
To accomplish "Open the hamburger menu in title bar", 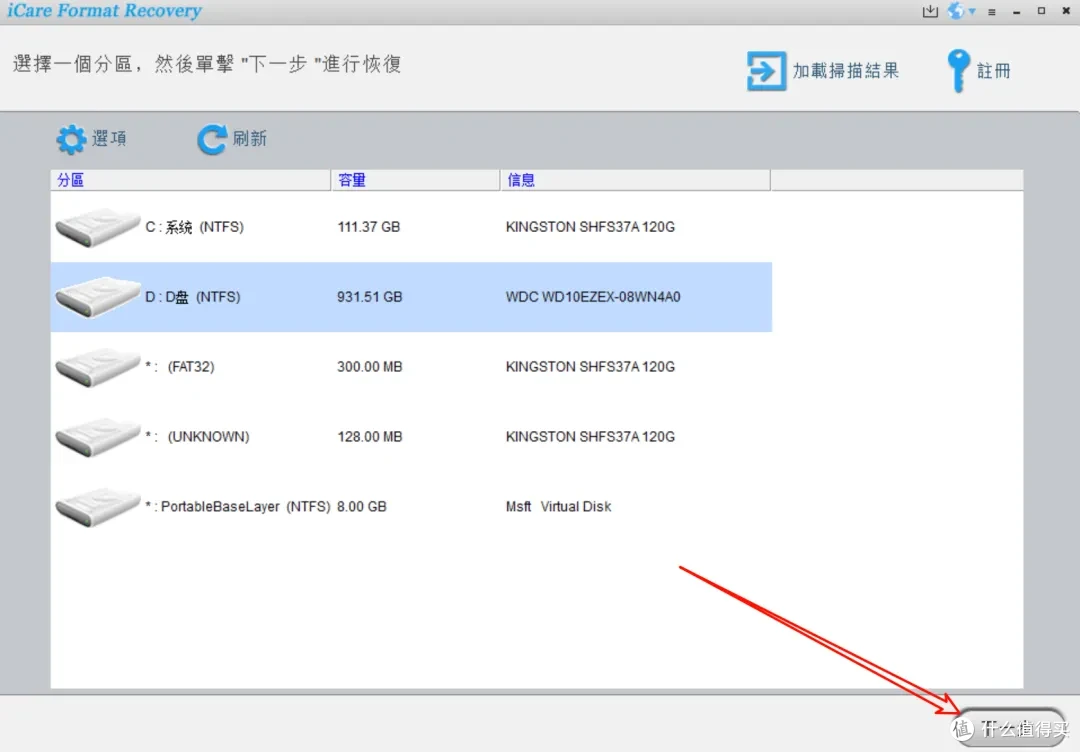I will pos(992,12).
